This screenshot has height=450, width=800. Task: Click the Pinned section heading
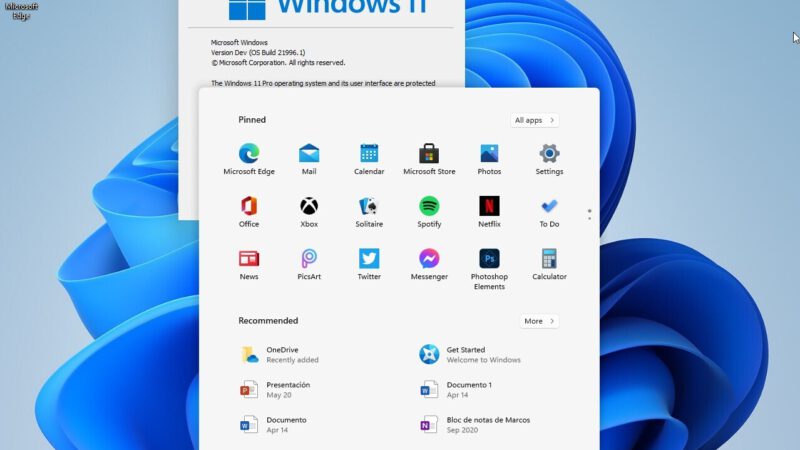point(252,119)
